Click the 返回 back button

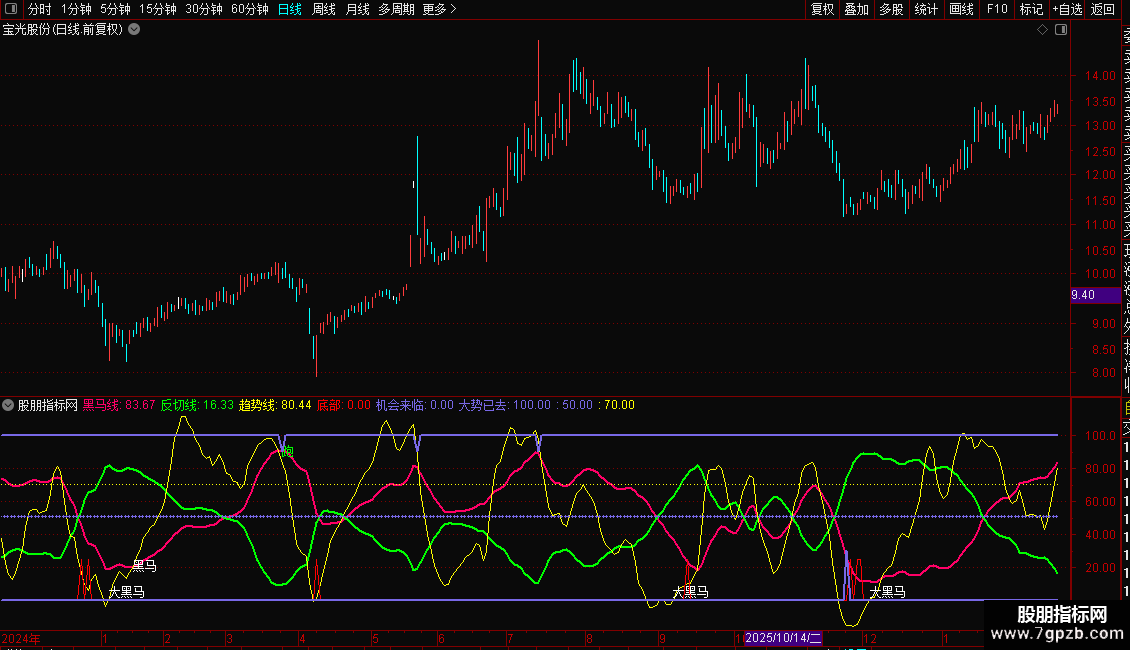(1103, 9)
